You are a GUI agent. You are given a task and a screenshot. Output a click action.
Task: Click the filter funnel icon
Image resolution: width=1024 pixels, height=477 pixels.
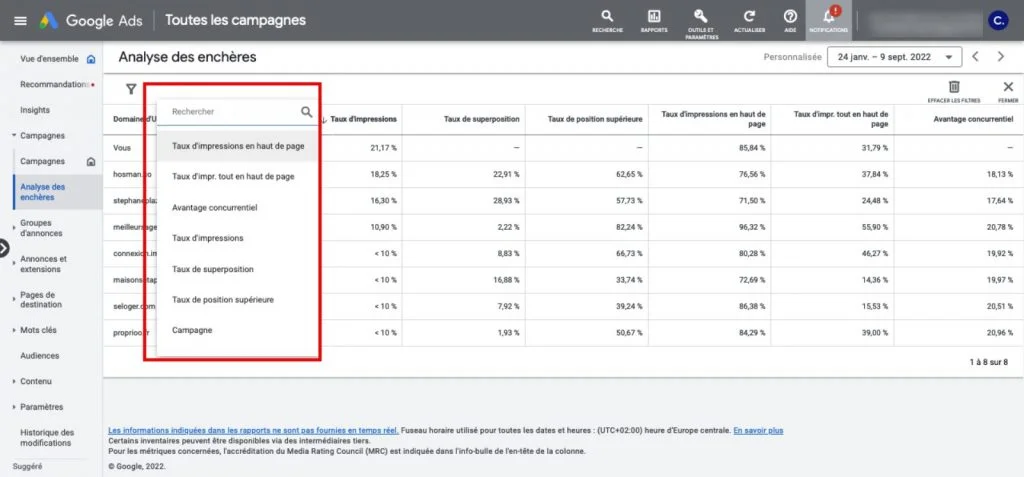coord(131,89)
